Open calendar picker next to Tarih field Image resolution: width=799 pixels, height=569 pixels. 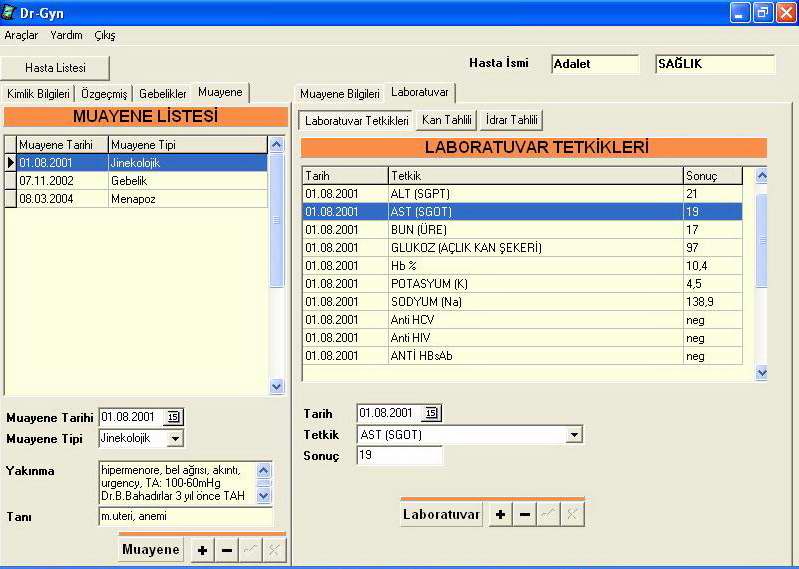click(431, 413)
